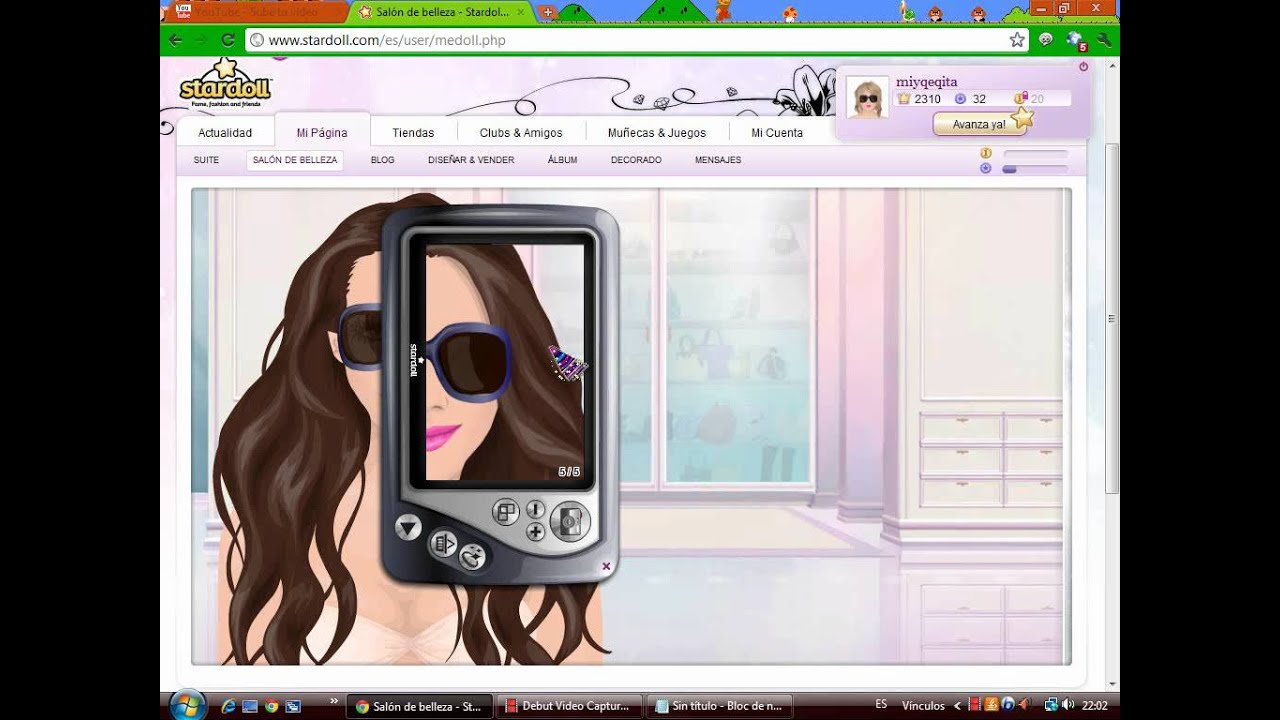Viewport: 1280px width, 720px height.
Task: Open Chrome wrench settings menu
Action: [x=1104, y=40]
